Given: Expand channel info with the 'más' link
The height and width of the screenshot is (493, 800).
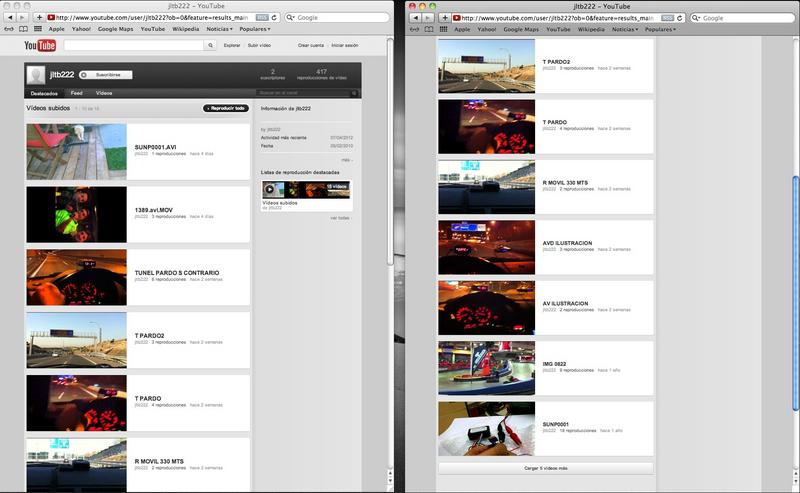Looking at the screenshot, I should click(345, 159).
